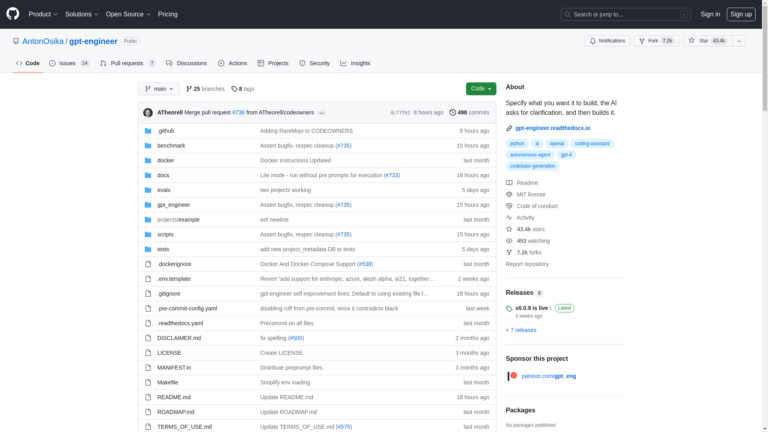Switch to the Pull requests tab

pyautogui.click(x=128, y=63)
